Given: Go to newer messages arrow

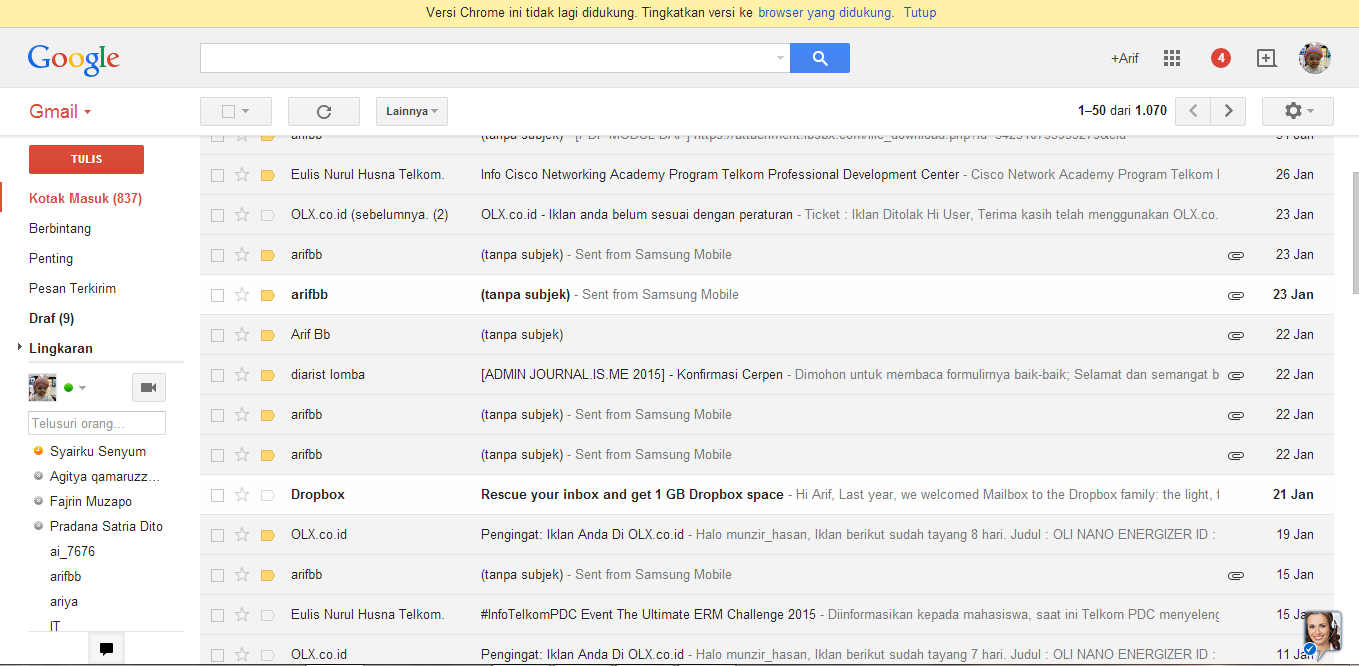Looking at the screenshot, I should [1192, 111].
